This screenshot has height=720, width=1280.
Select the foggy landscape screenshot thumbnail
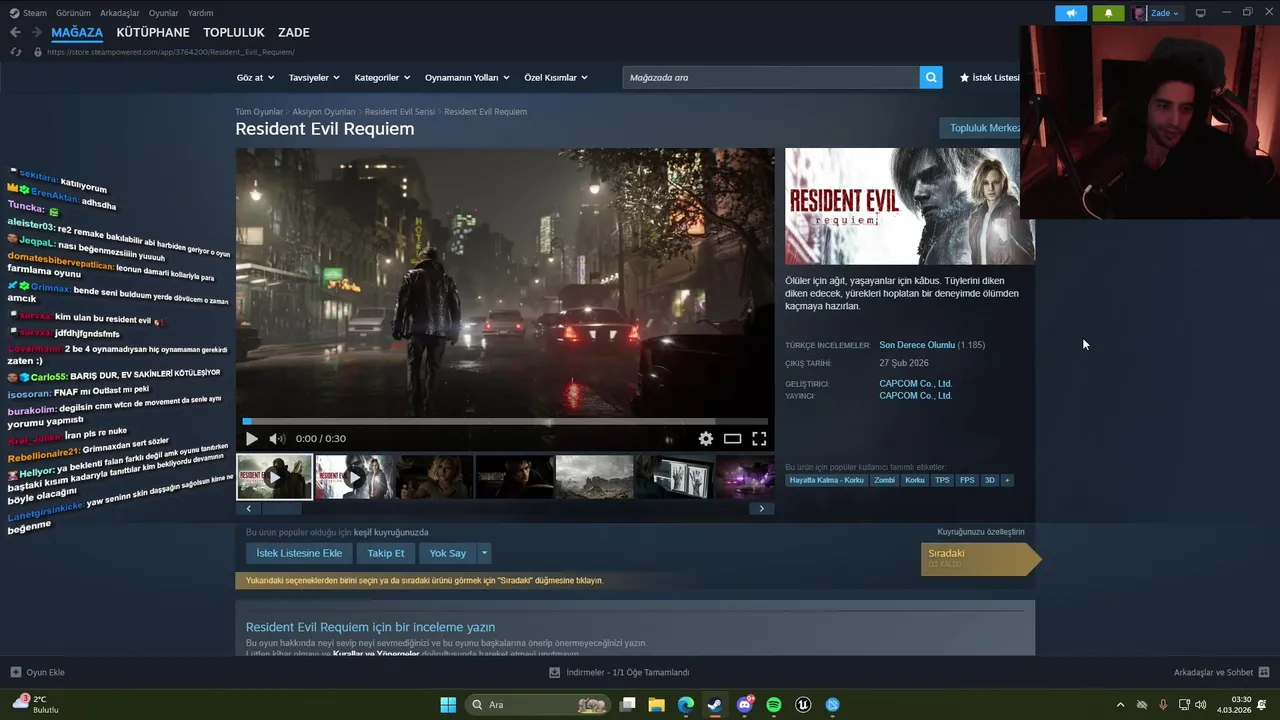[x=594, y=477]
